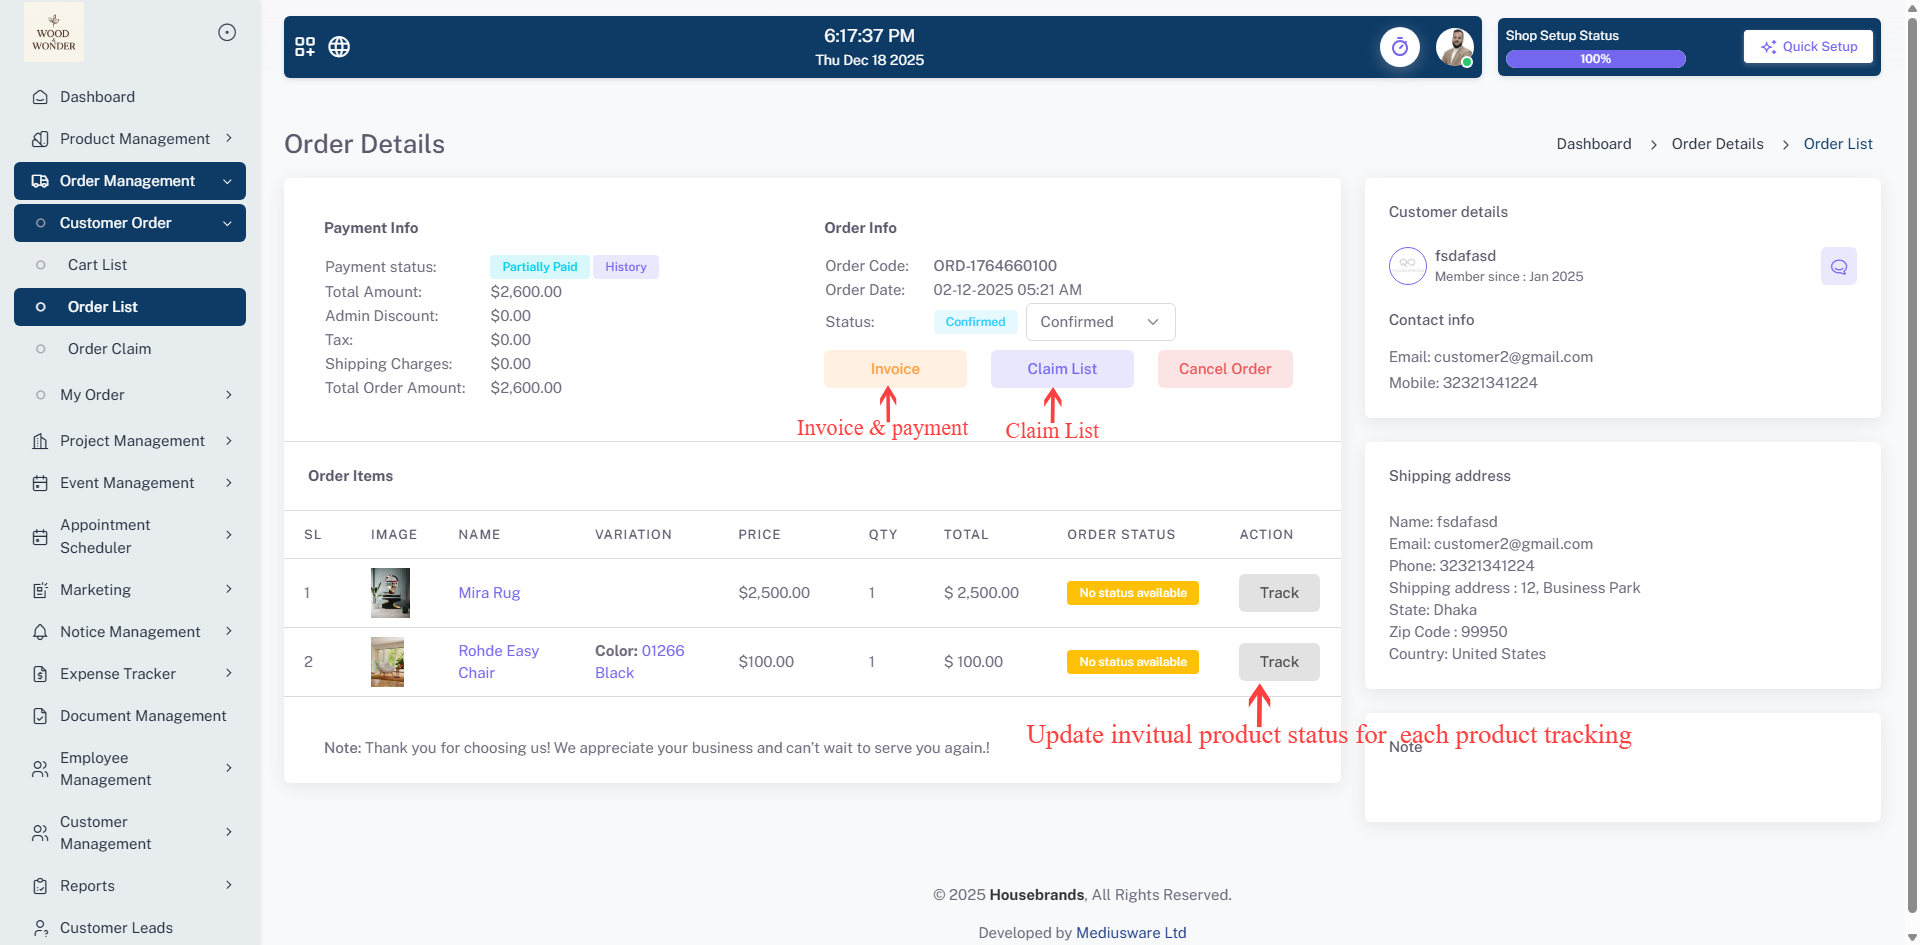Click the Wood Wonder logo
The height and width of the screenshot is (945, 1920).
pos(54,32)
